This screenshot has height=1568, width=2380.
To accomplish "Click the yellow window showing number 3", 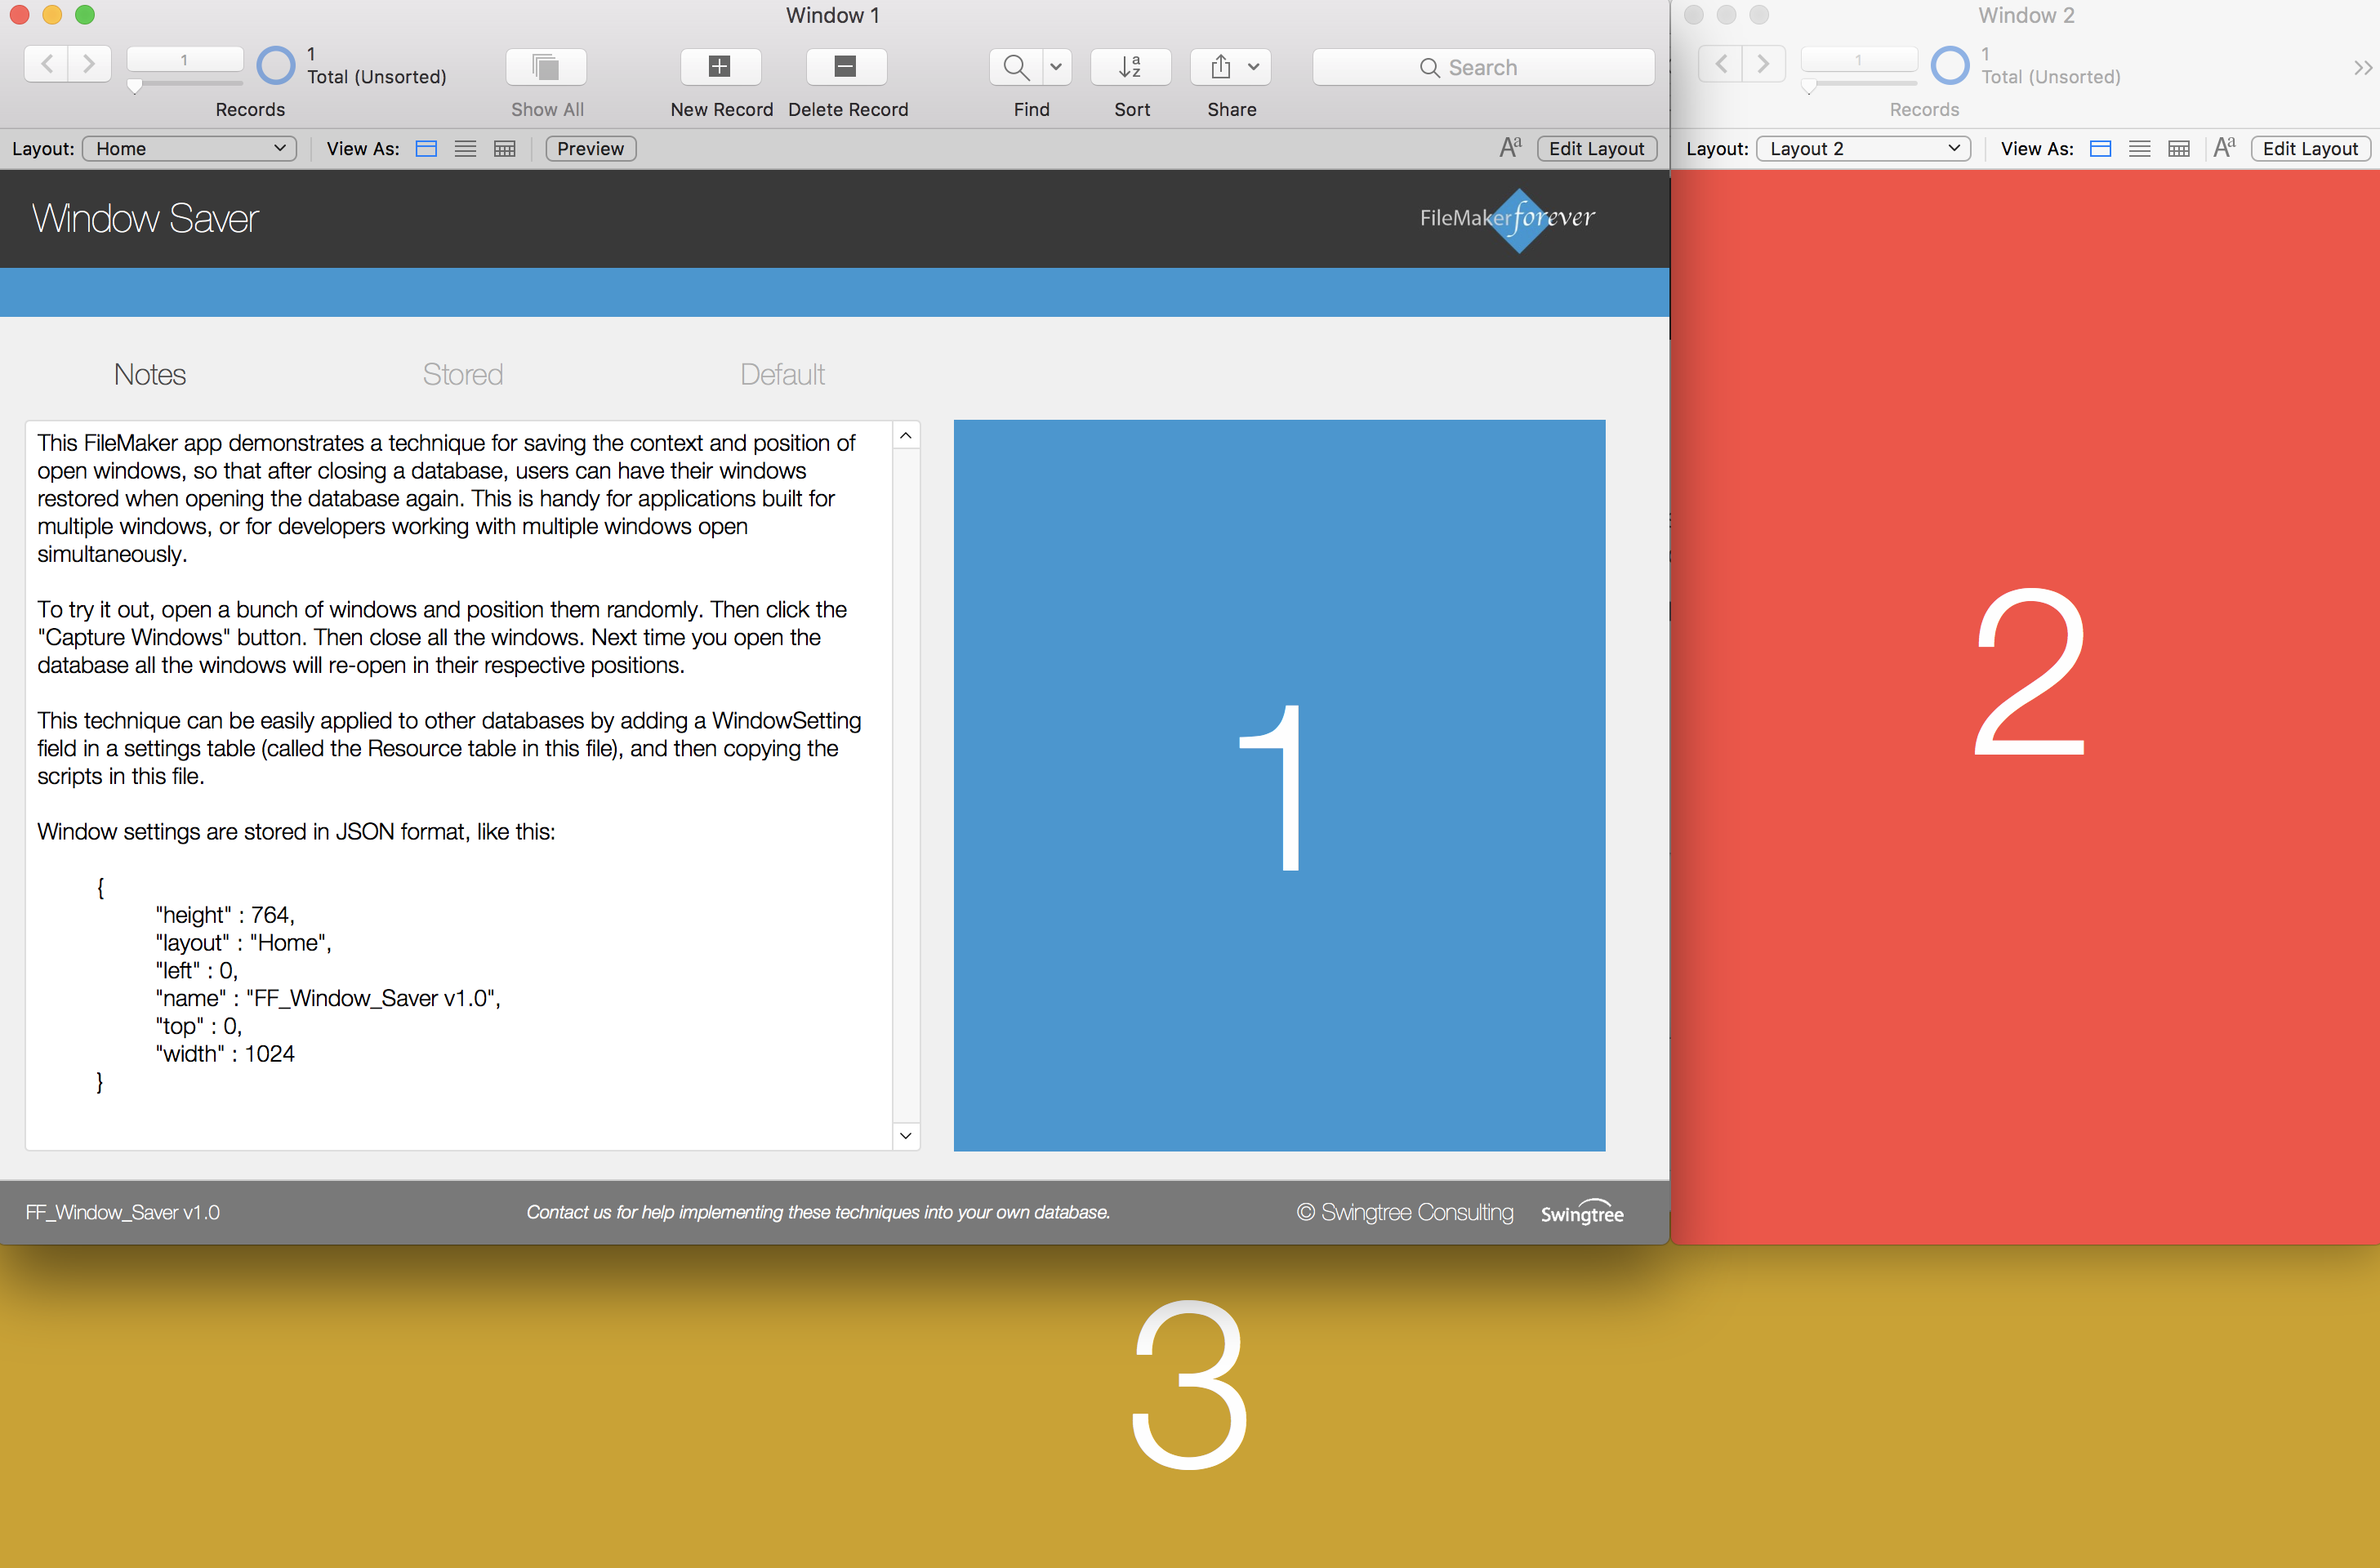I will (1190, 1405).
